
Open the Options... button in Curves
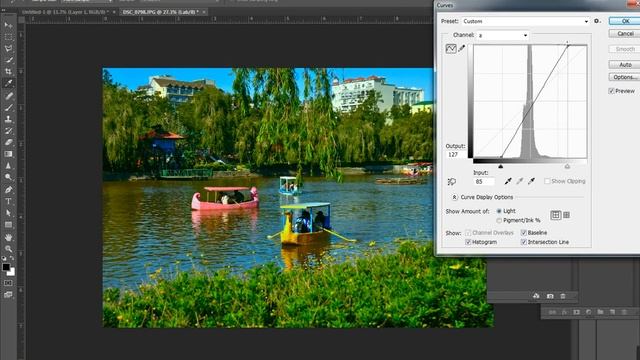coord(625,77)
